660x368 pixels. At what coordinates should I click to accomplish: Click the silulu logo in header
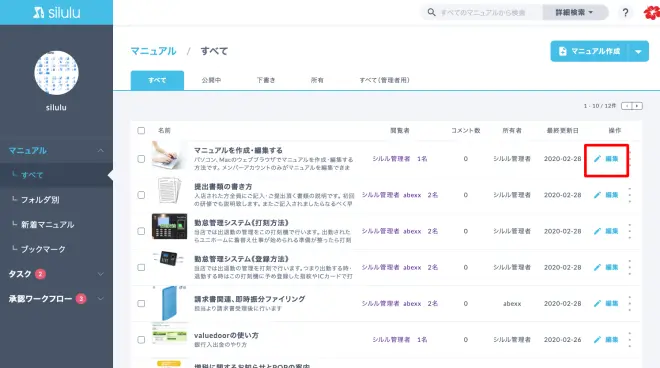[56, 13]
